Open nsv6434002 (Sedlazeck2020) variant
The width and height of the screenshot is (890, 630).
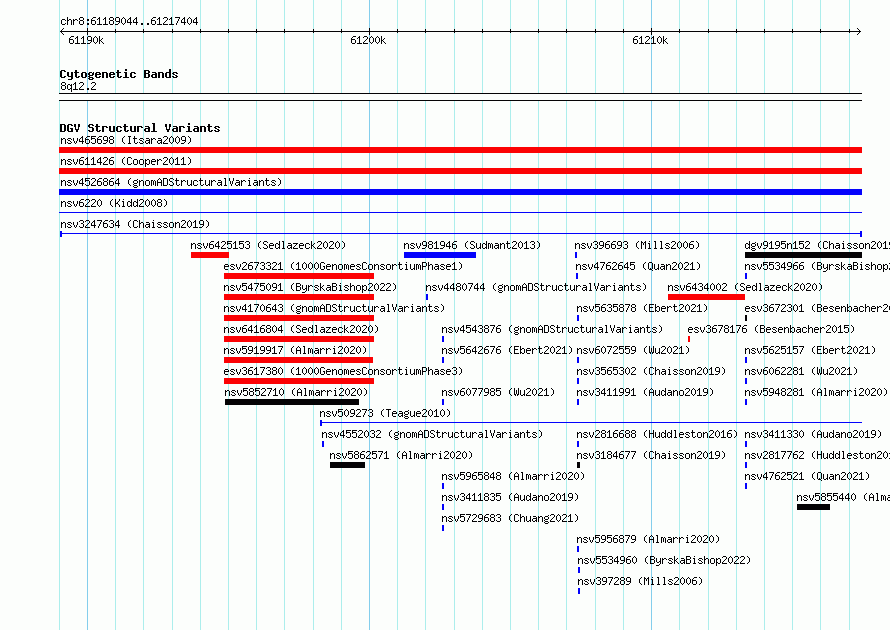point(745,287)
